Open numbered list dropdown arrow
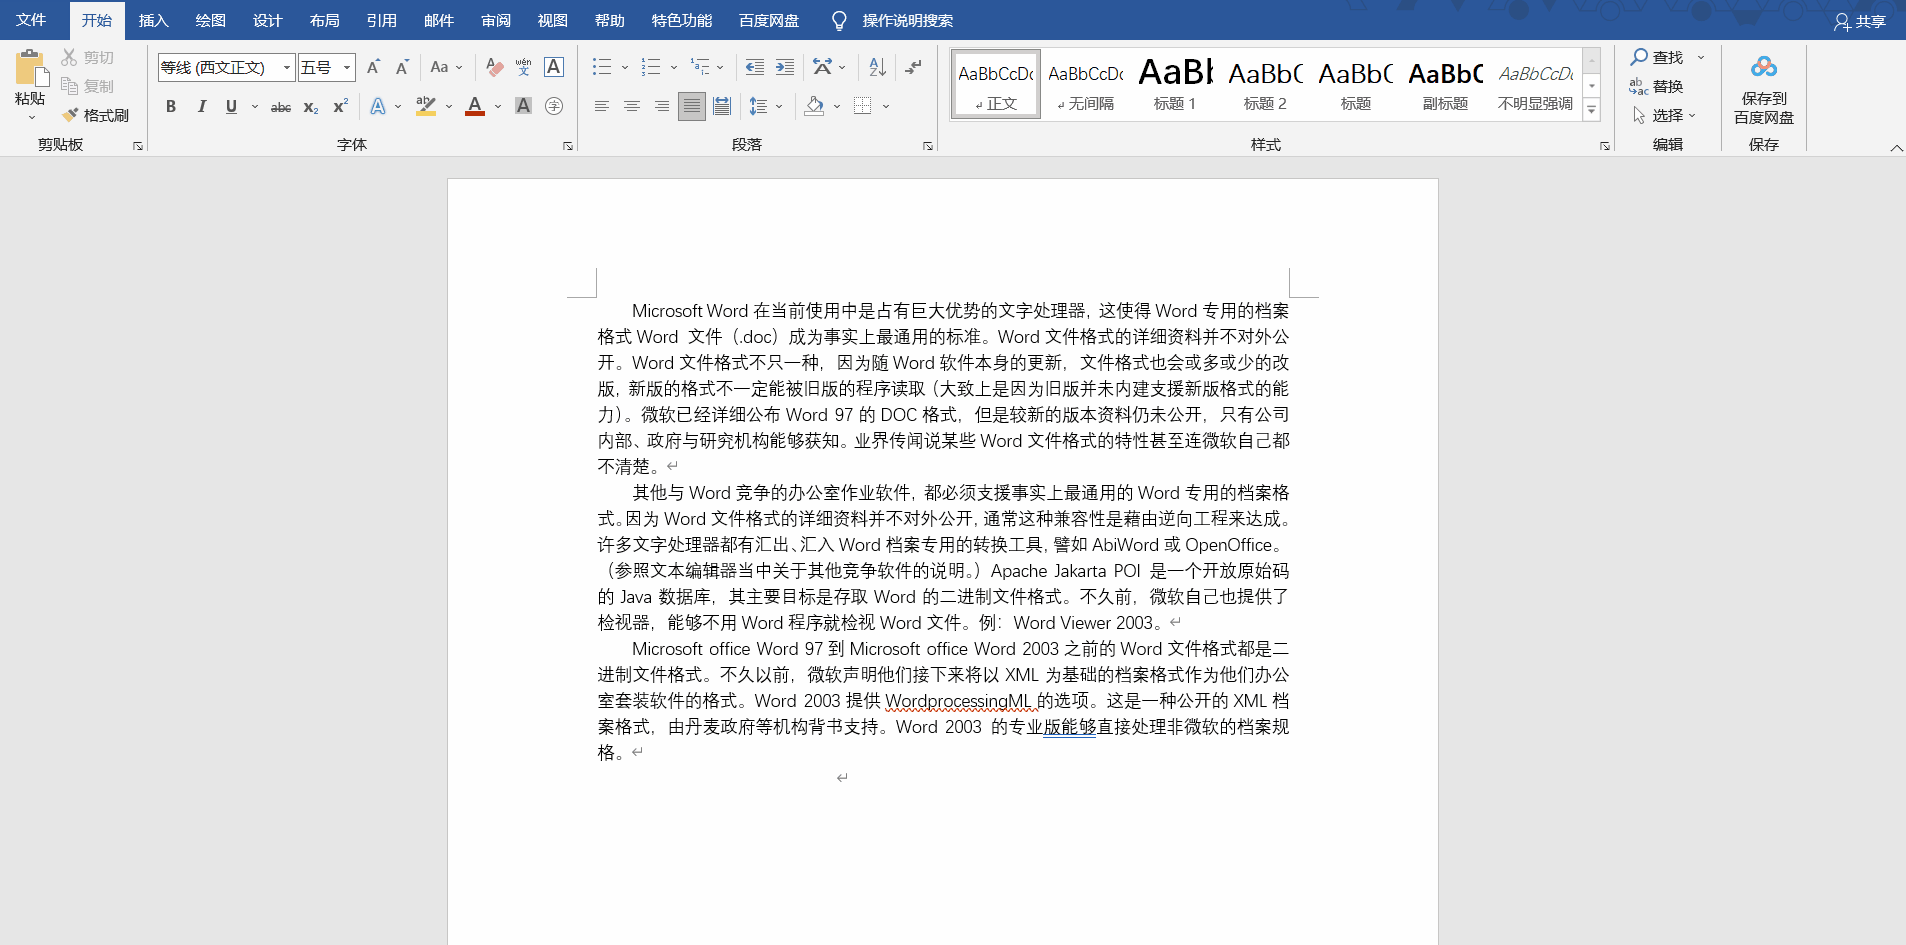 point(674,67)
